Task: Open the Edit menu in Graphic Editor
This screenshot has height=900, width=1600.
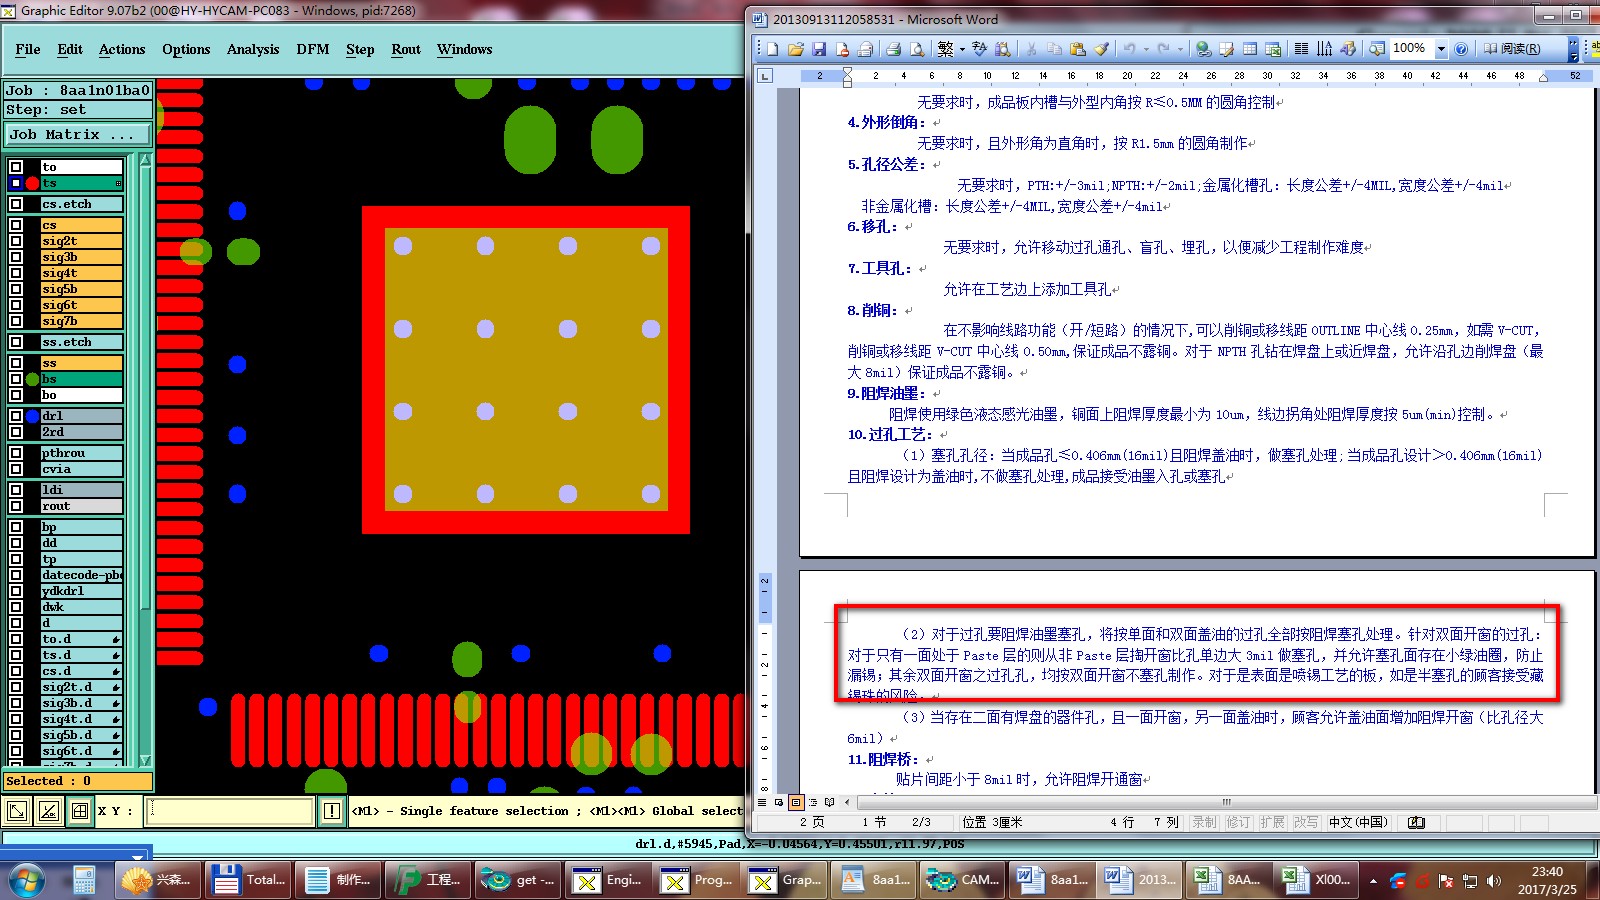Action: click(x=70, y=49)
